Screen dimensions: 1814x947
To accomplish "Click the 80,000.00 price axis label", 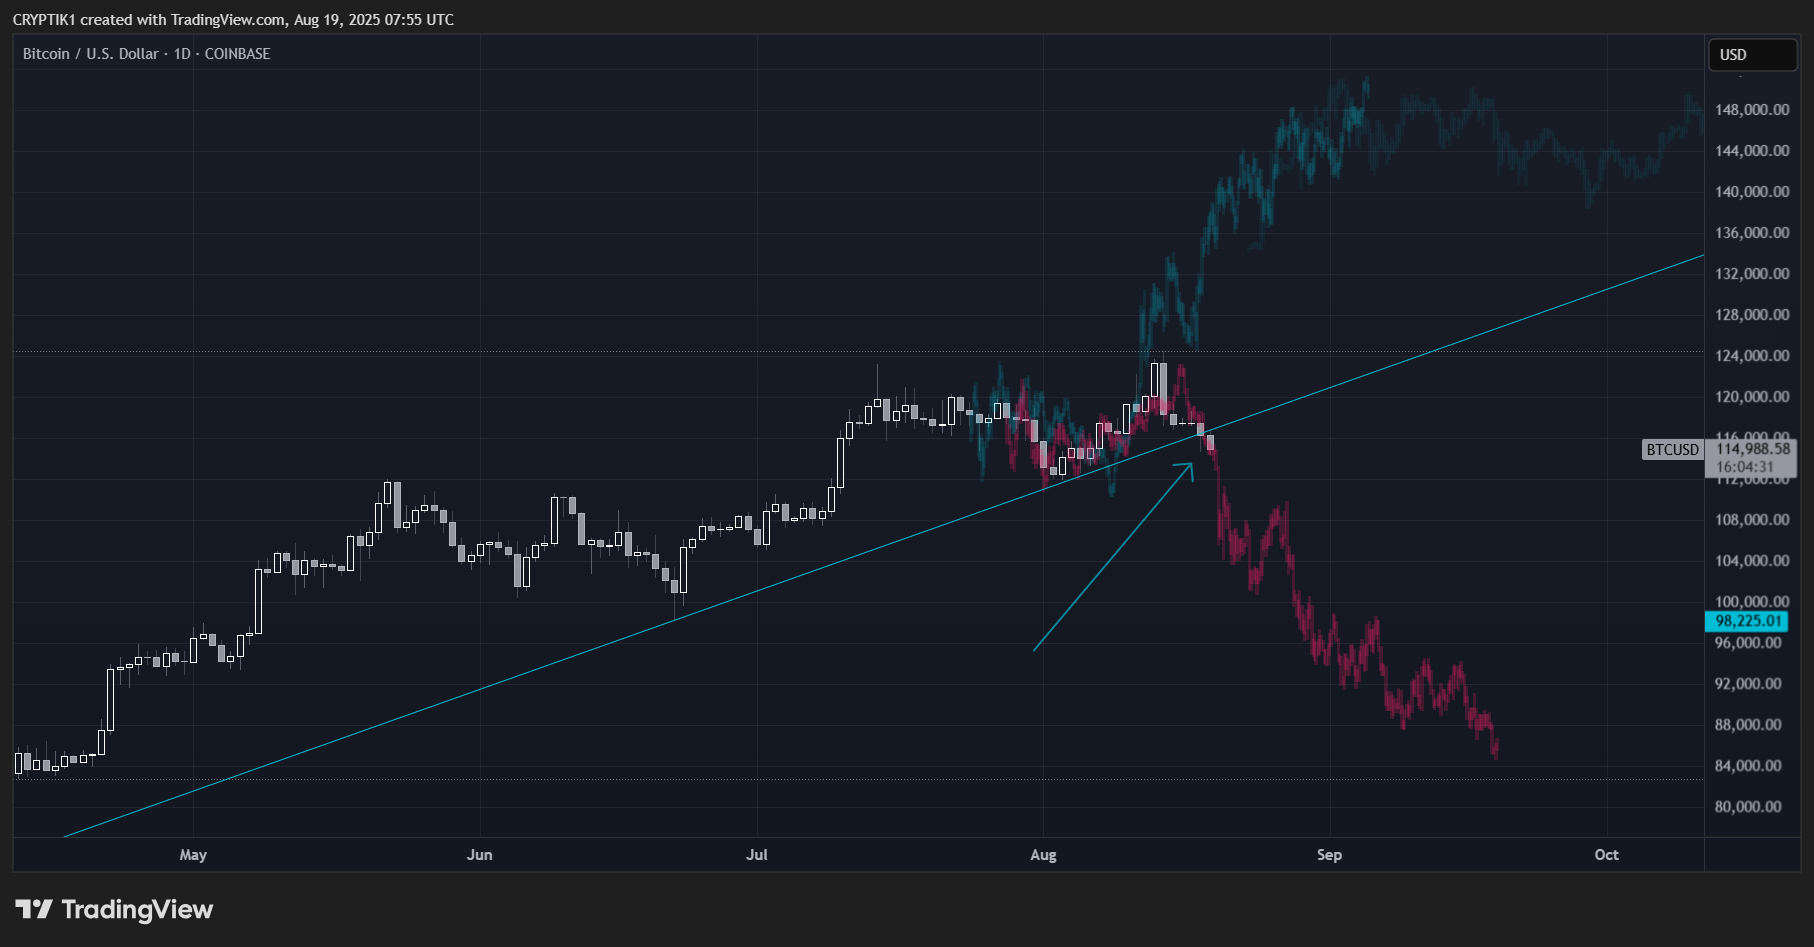I will point(1748,807).
